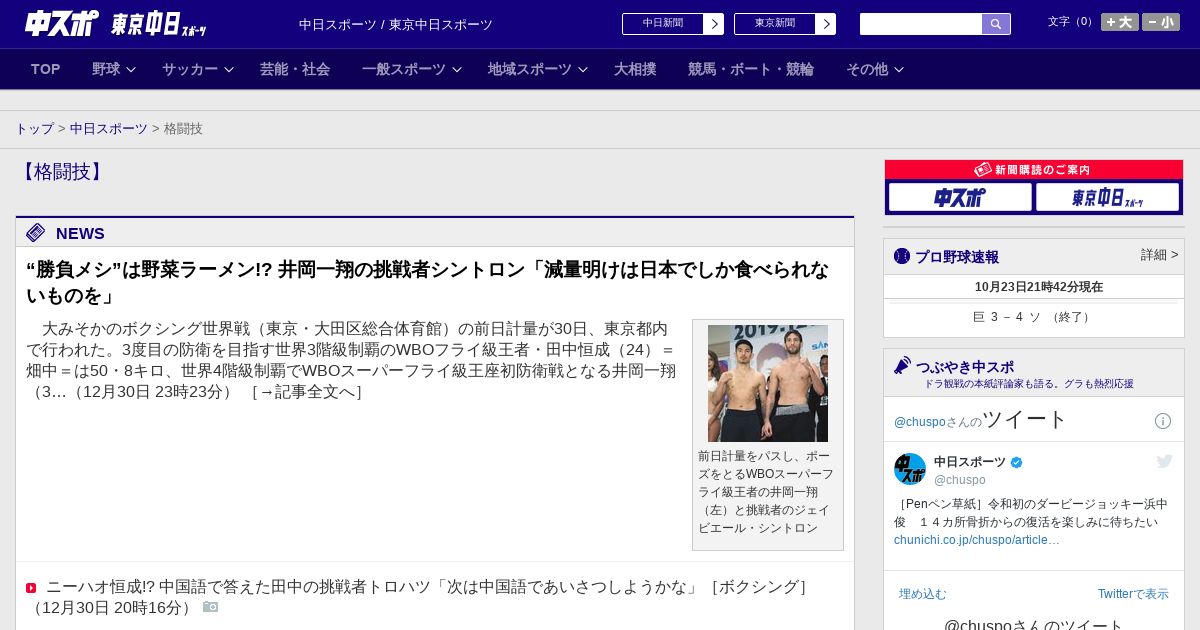
Task: Click 埋め込む link in Twitter widget
Action: click(x=923, y=594)
